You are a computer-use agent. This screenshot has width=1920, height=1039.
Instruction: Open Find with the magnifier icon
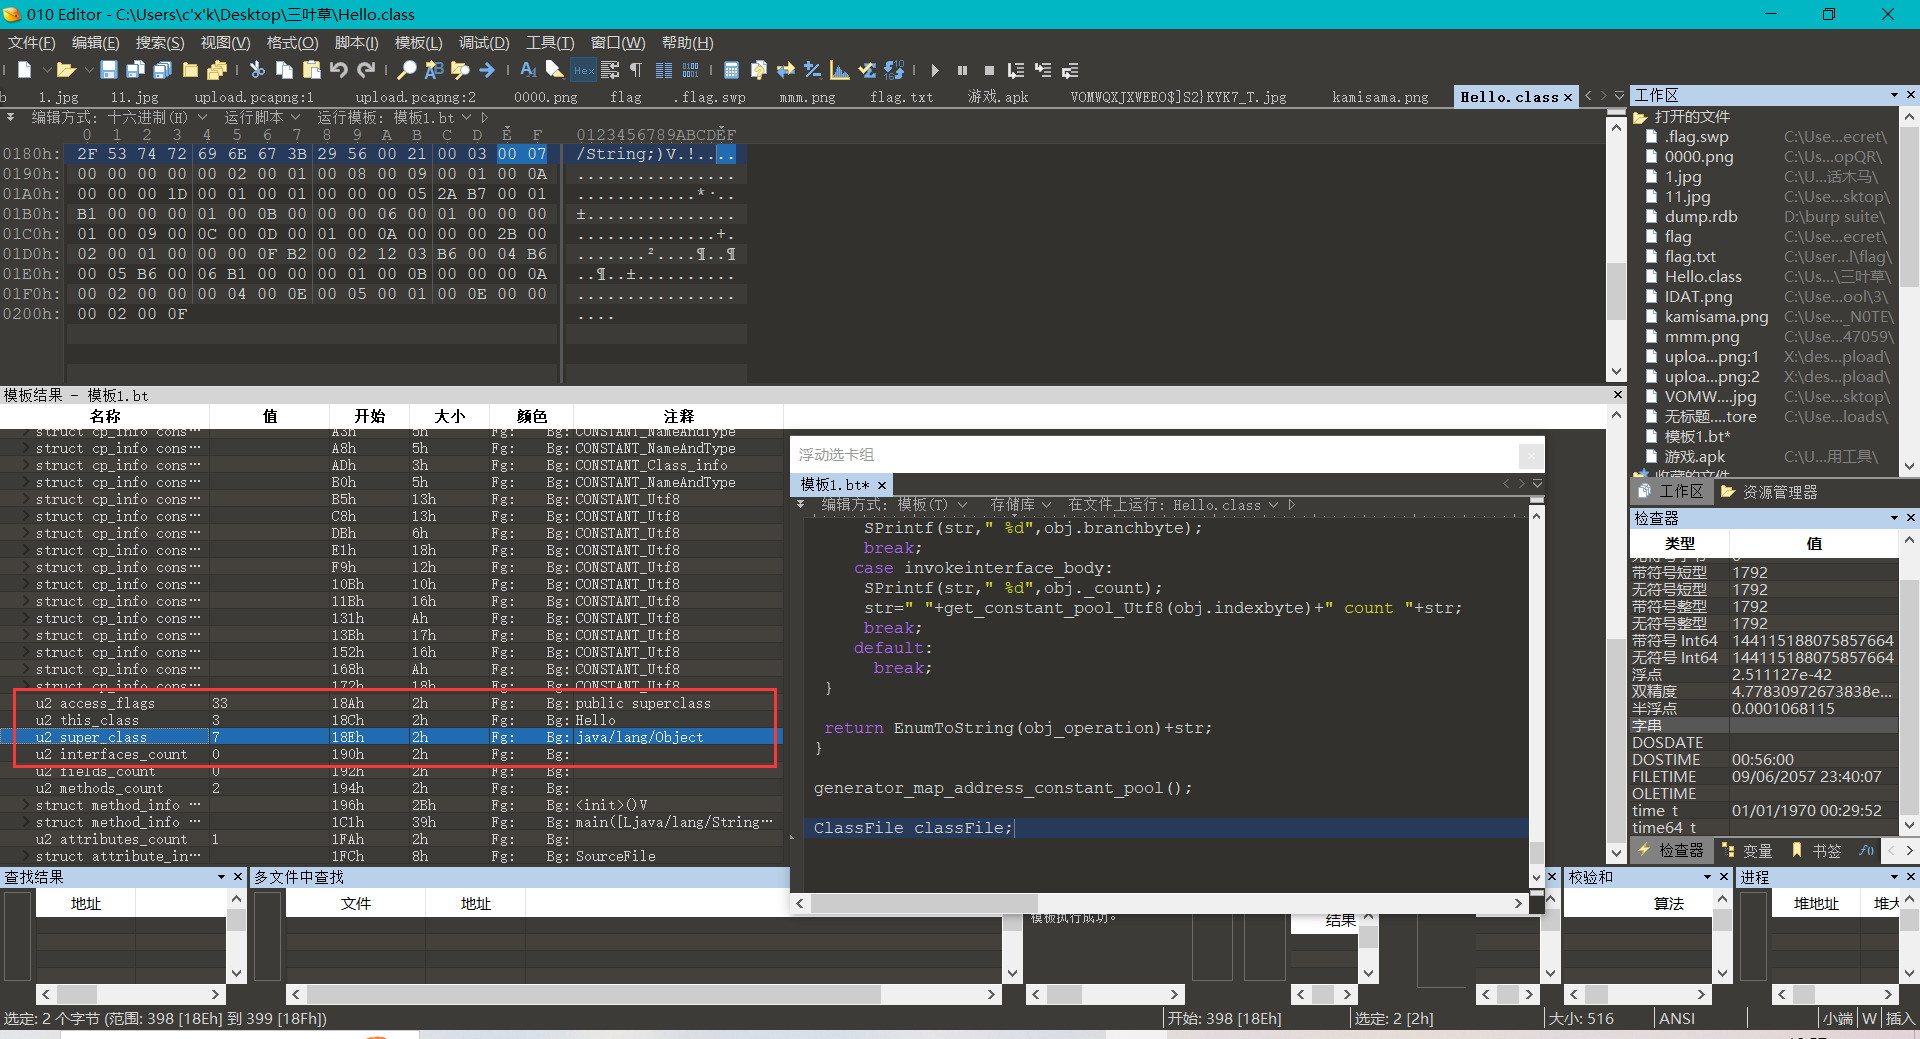point(407,70)
